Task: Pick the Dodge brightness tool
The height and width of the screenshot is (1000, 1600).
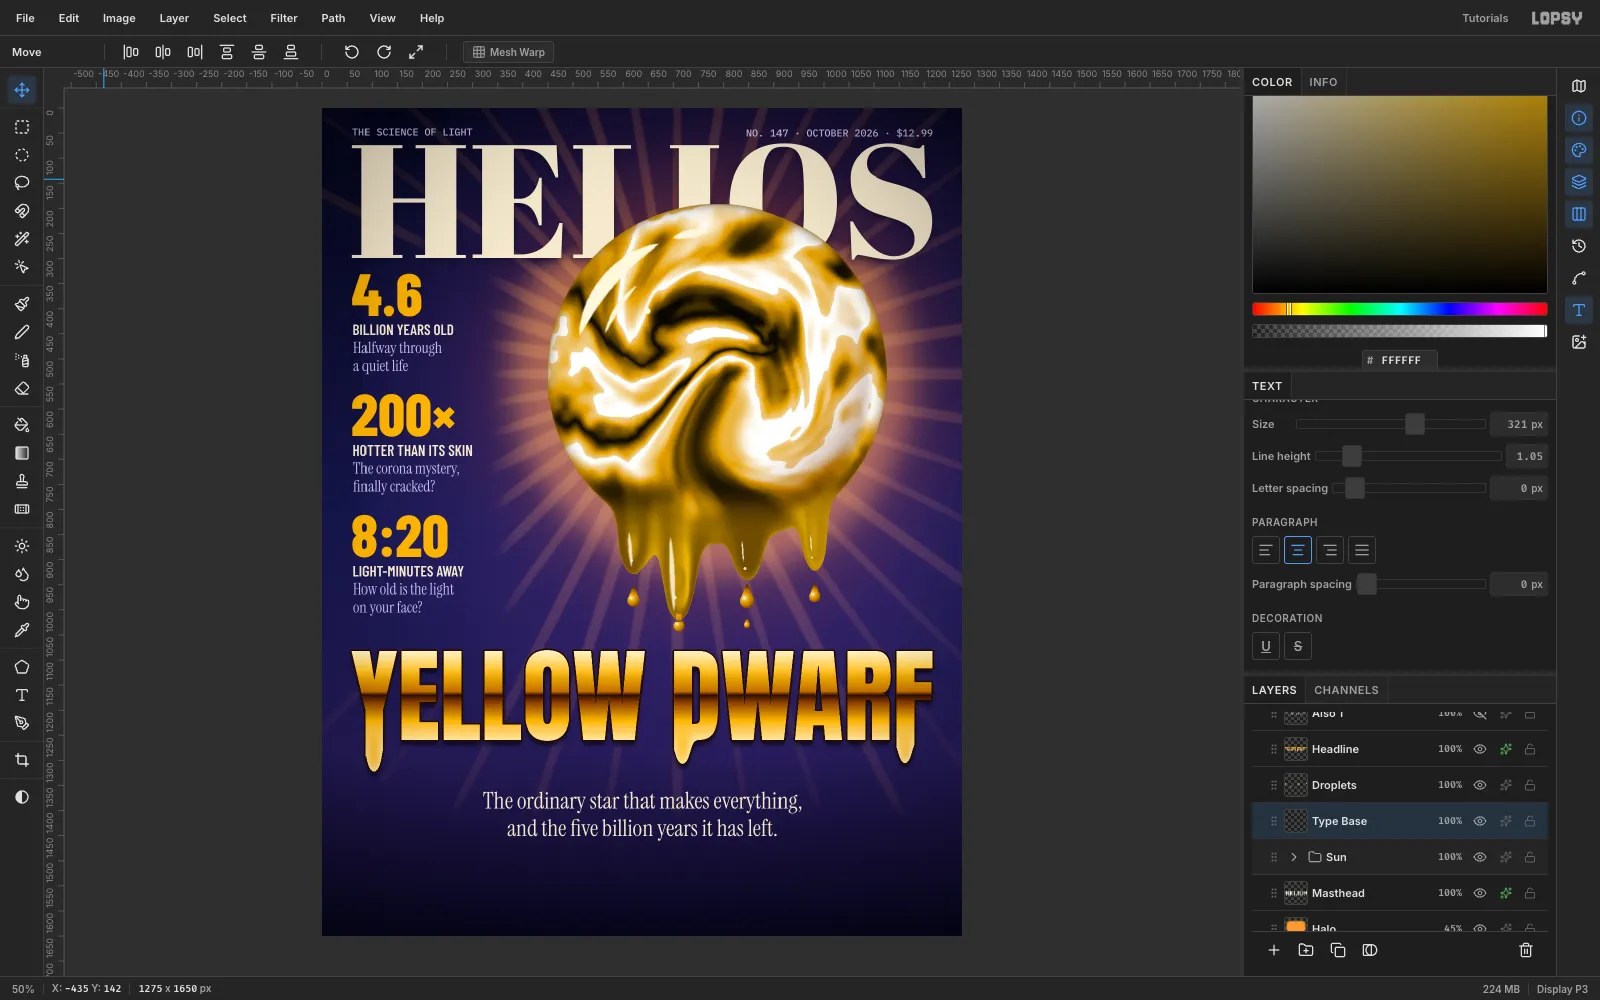Action: tap(22, 546)
